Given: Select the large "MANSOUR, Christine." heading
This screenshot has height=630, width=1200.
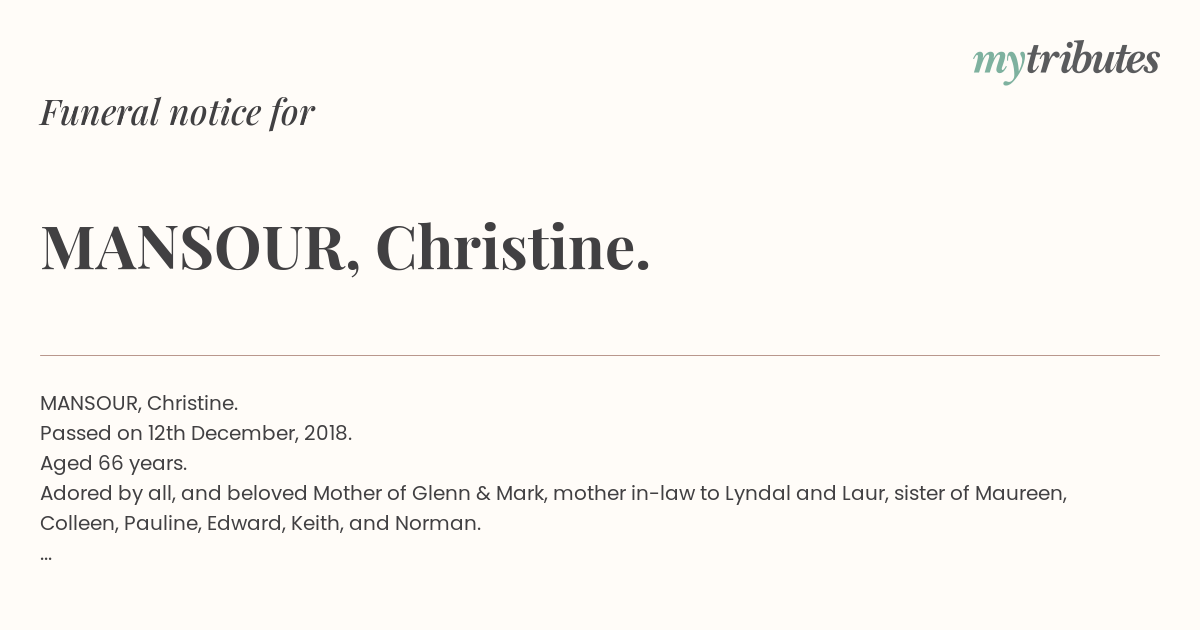Looking at the screenshot, I should point(345,247).
